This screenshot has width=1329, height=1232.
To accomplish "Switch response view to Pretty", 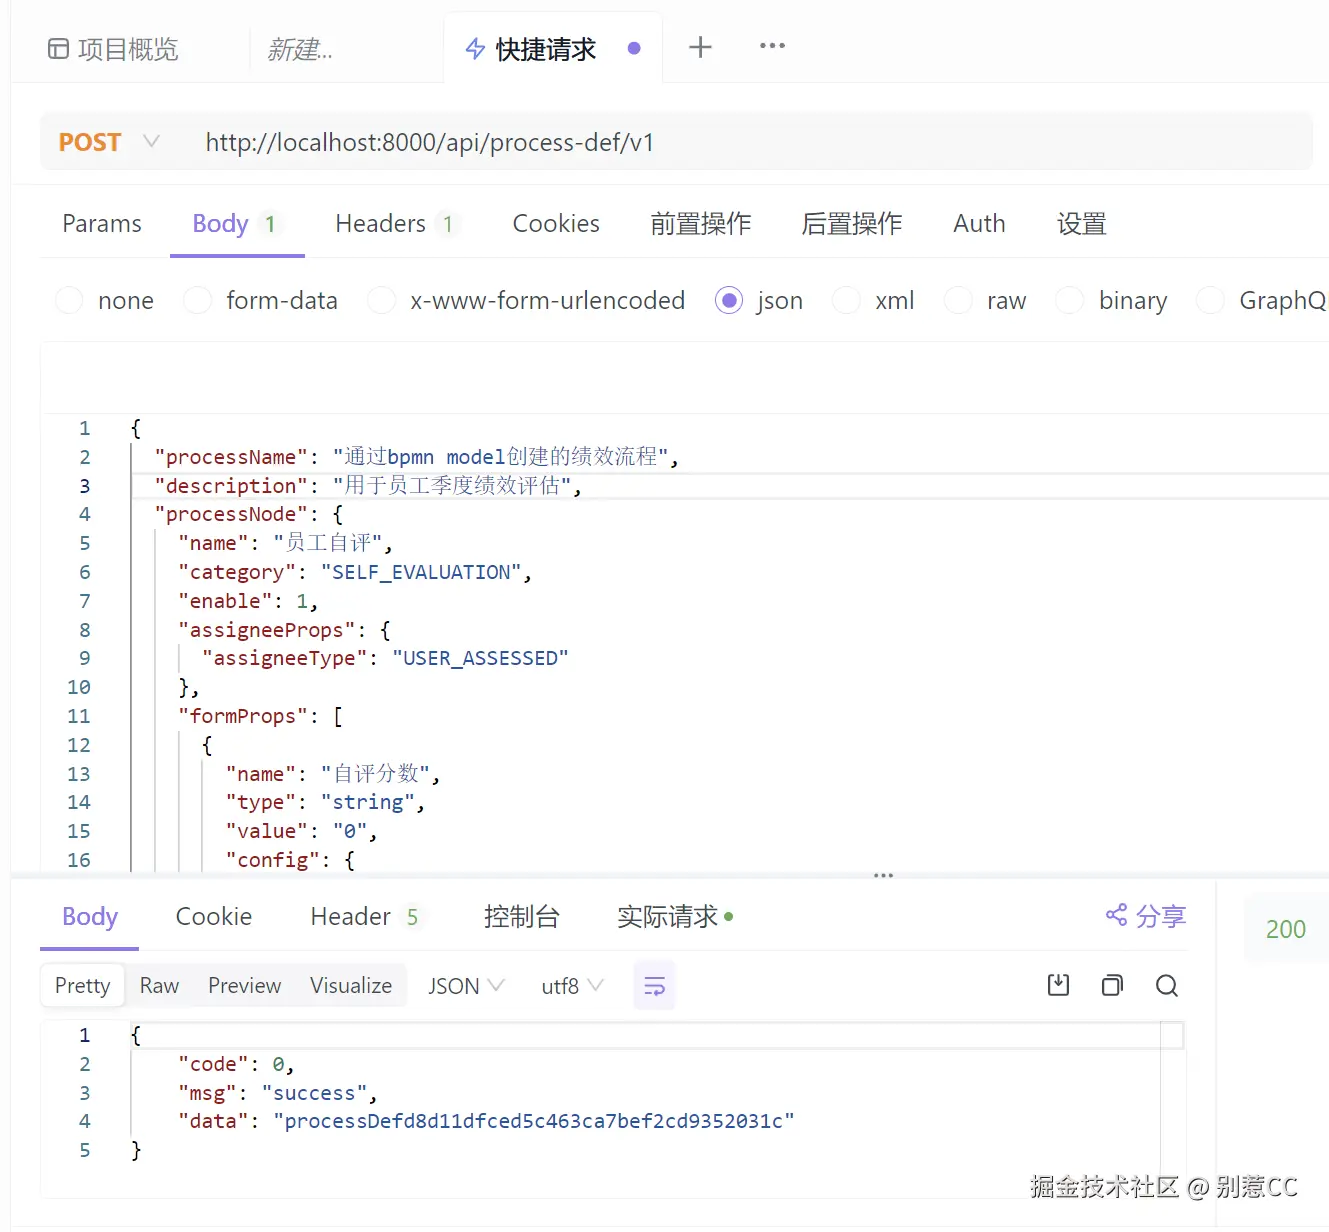I will click(x=83, y=986).
